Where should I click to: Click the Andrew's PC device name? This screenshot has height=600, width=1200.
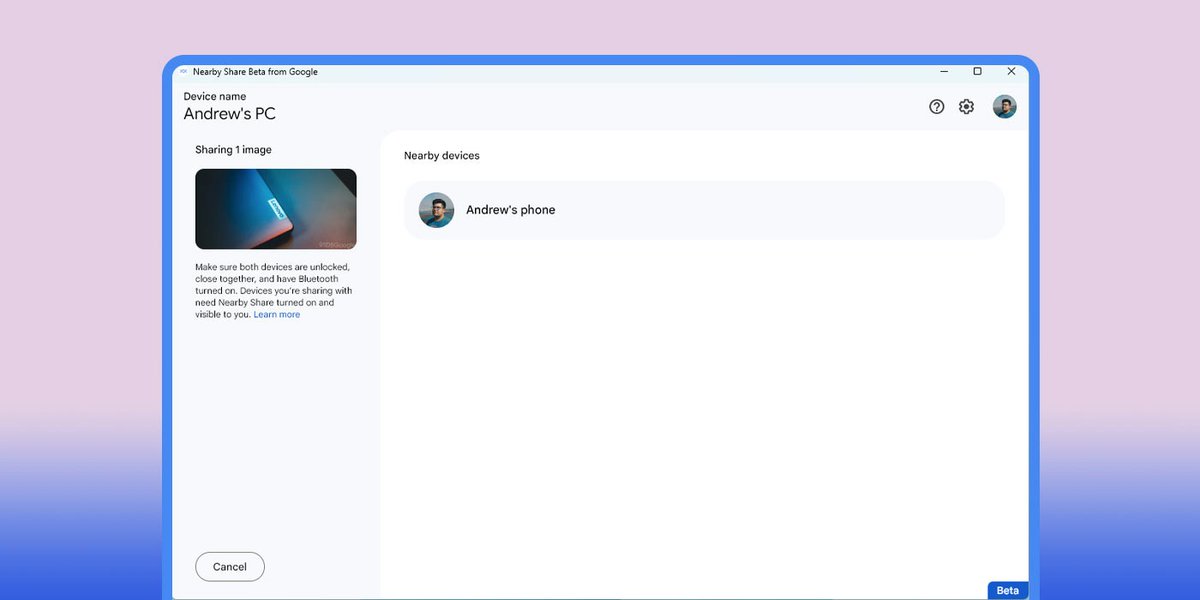(230, 114)
